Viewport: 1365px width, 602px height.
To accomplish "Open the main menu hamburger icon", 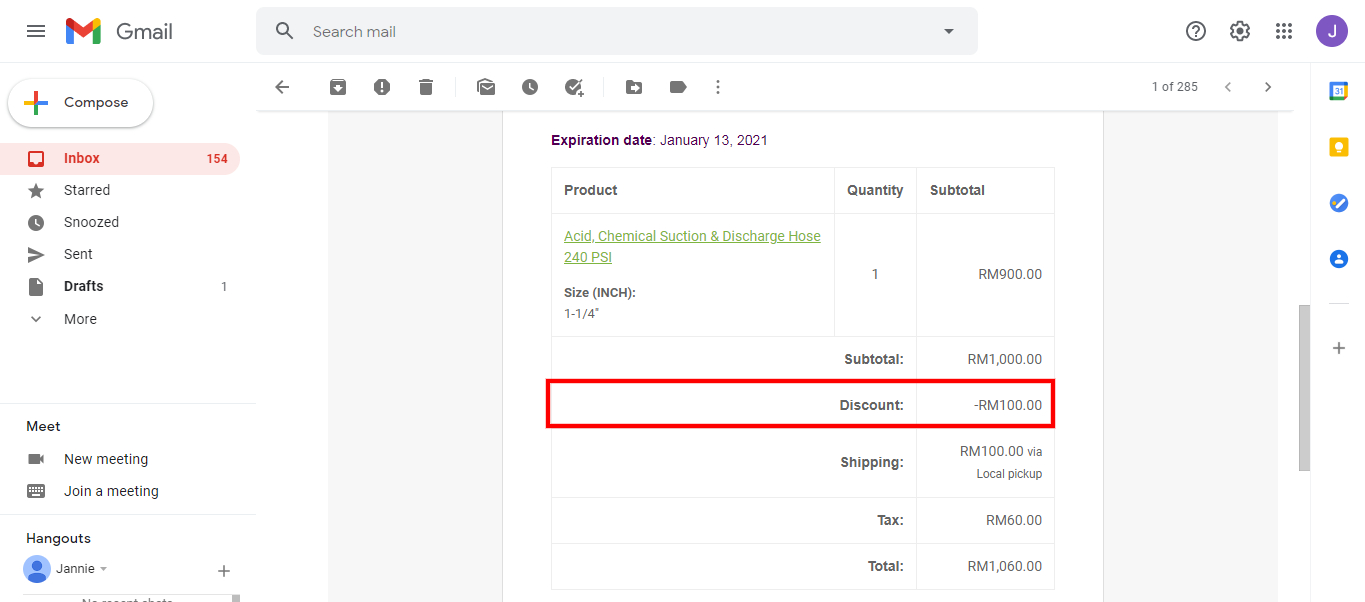I will pyautogui.click(x=36, y=31).
